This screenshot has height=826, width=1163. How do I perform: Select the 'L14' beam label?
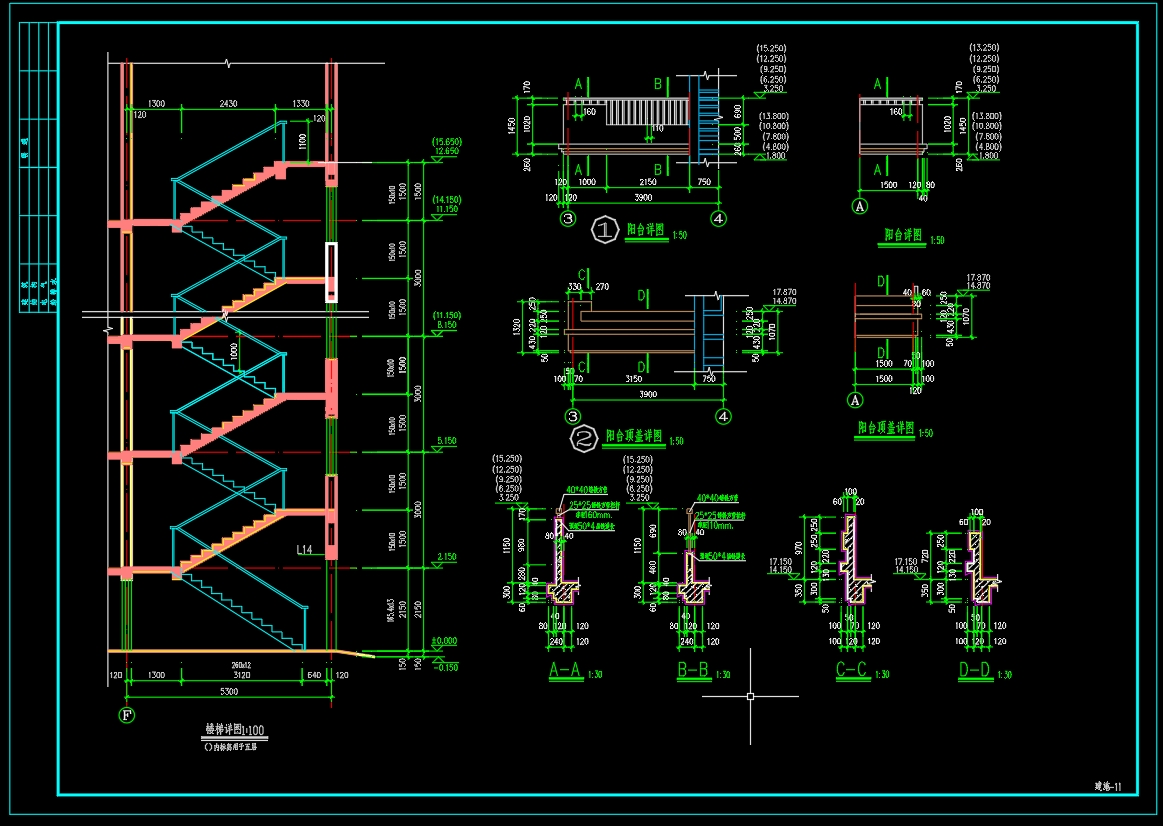(304, 550)
